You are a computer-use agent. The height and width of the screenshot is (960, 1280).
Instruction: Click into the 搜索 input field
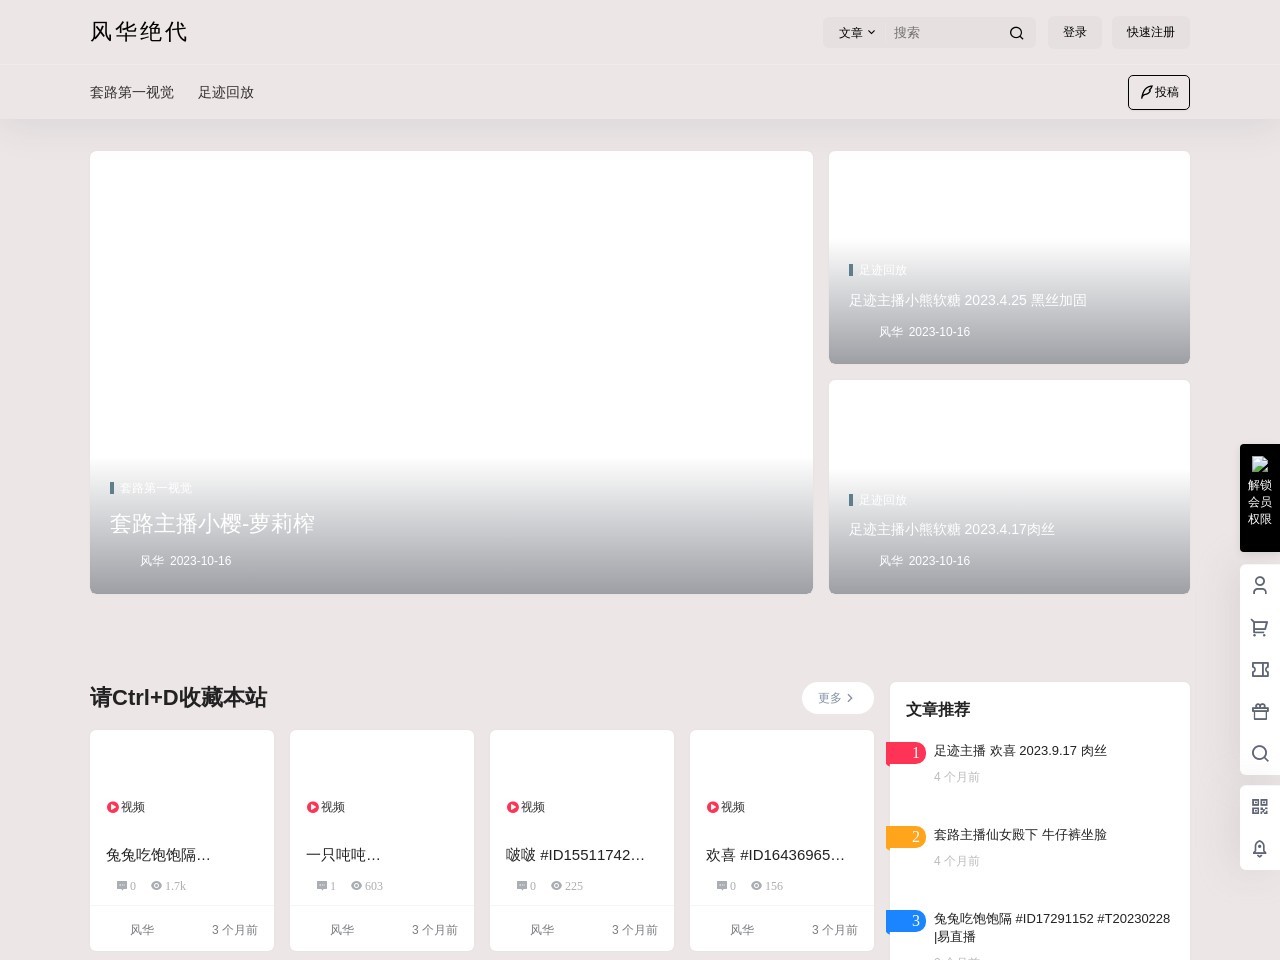pos(945,33)
